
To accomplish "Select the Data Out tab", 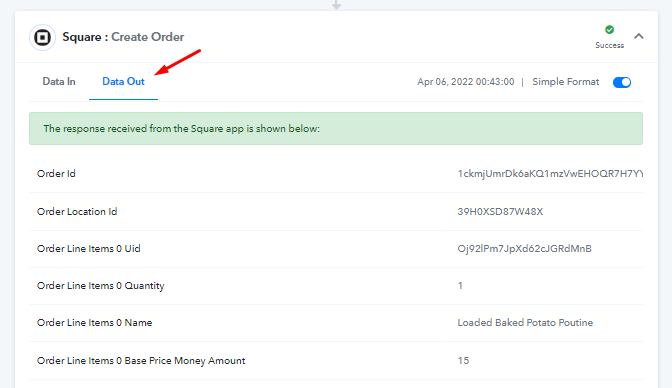I will pos(123,81).
